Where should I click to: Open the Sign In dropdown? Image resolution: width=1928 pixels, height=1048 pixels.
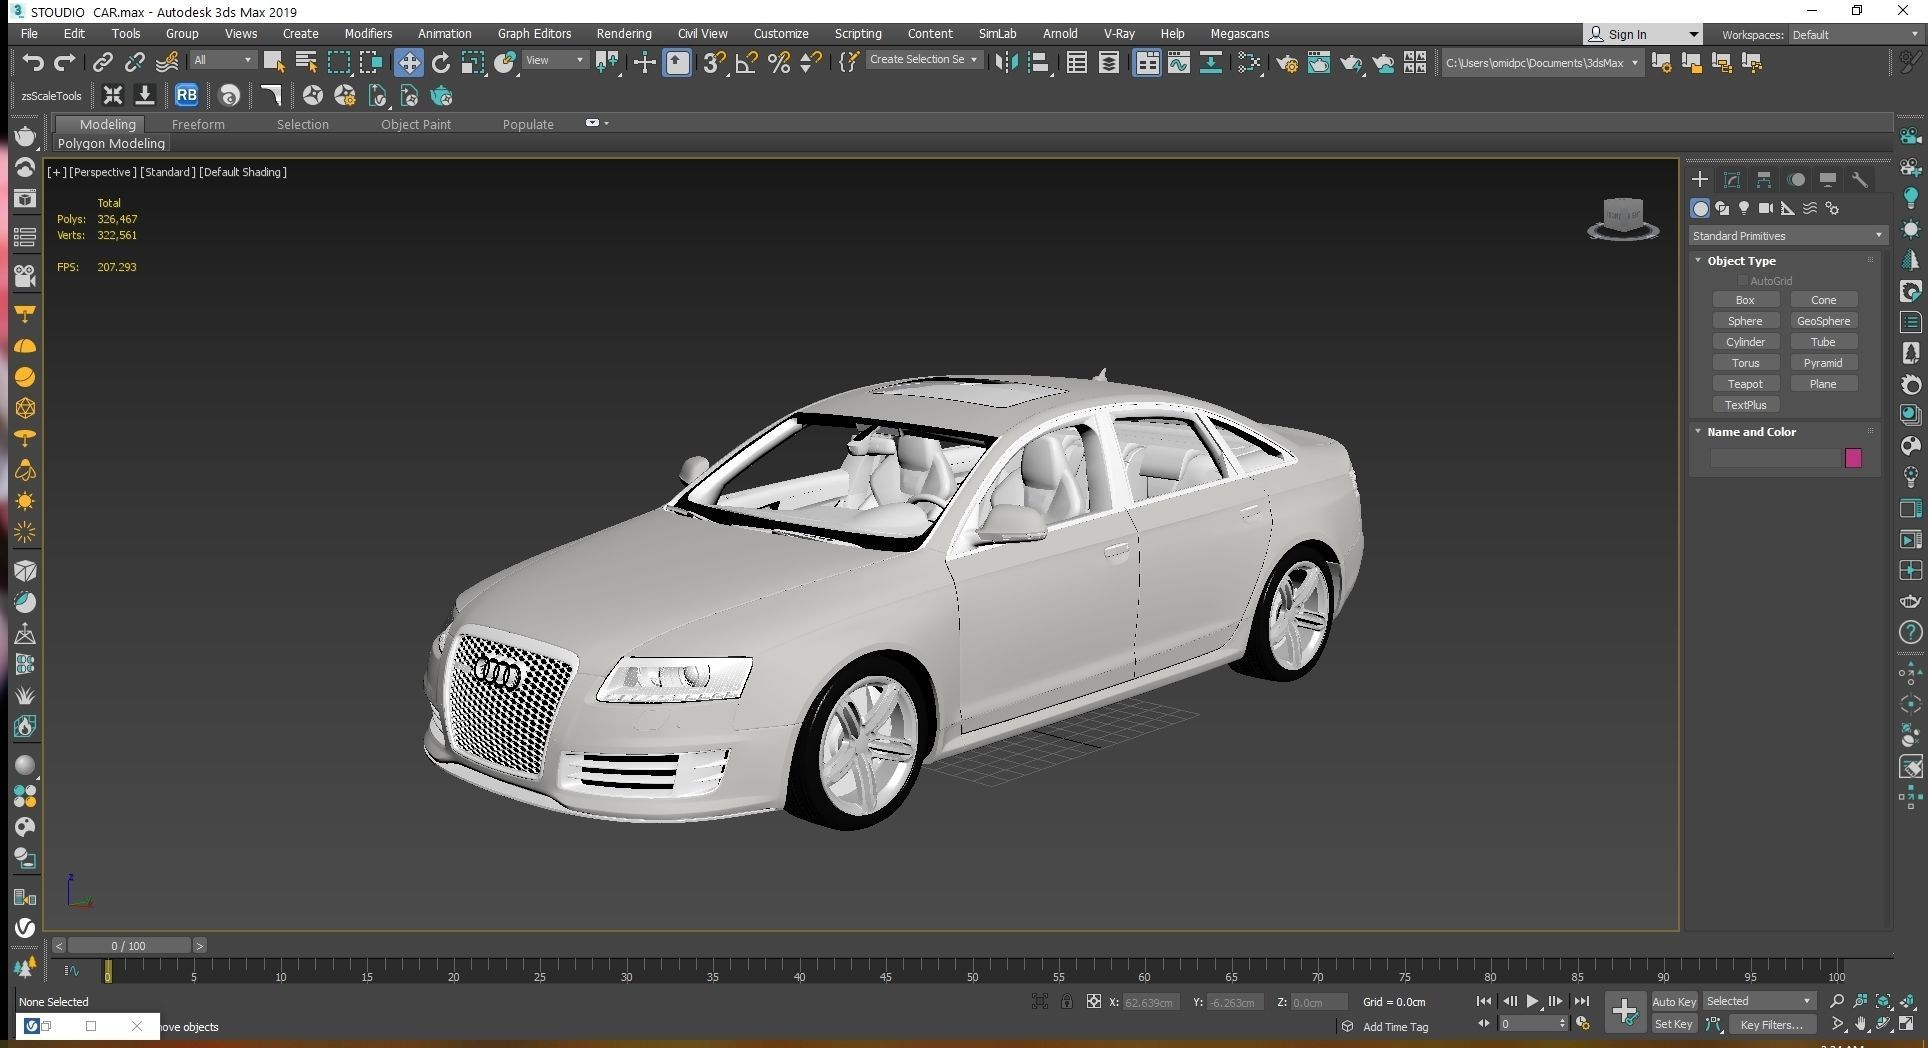1642,34
